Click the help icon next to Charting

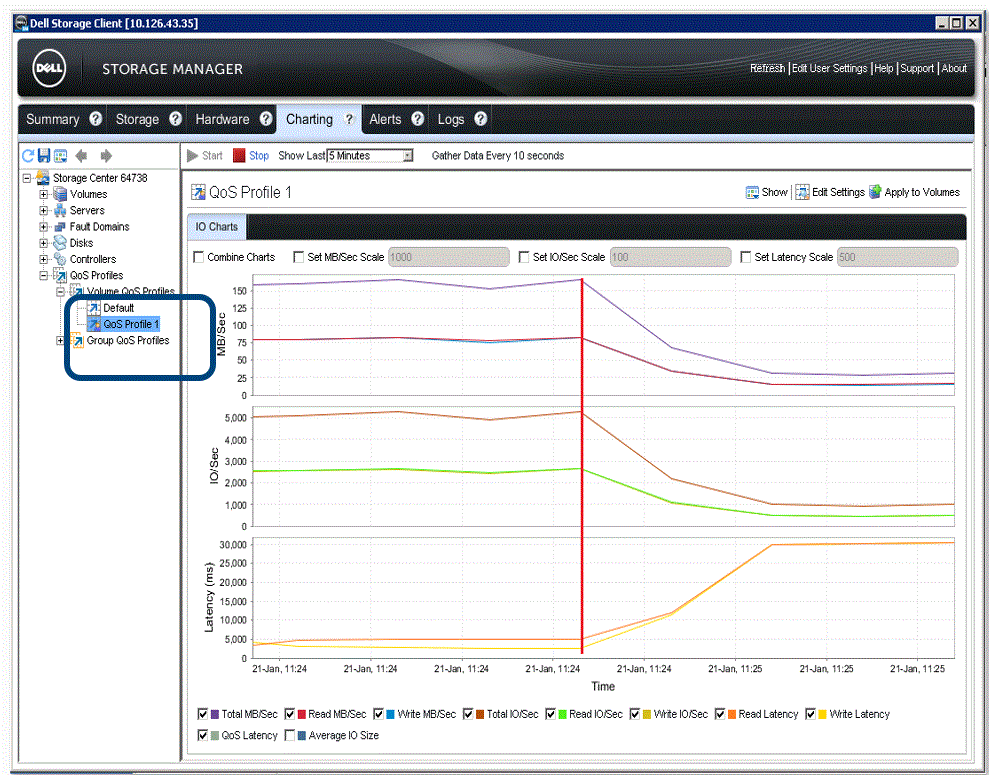pos(349,119)
